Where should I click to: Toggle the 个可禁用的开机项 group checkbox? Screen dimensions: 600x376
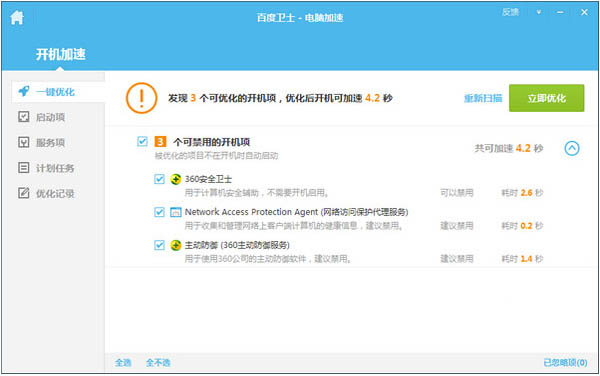click(142, 142)
